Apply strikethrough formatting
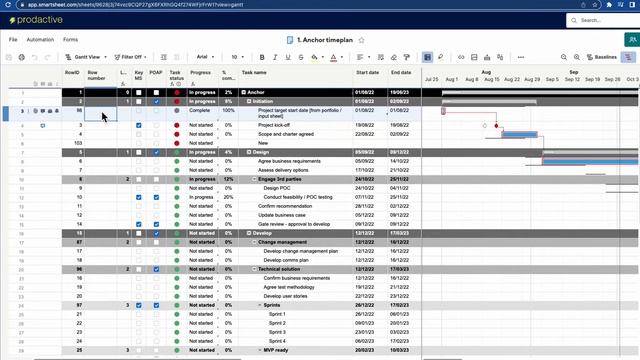The width and height of the screenshot is (640, 360). [x=301, y=58]
